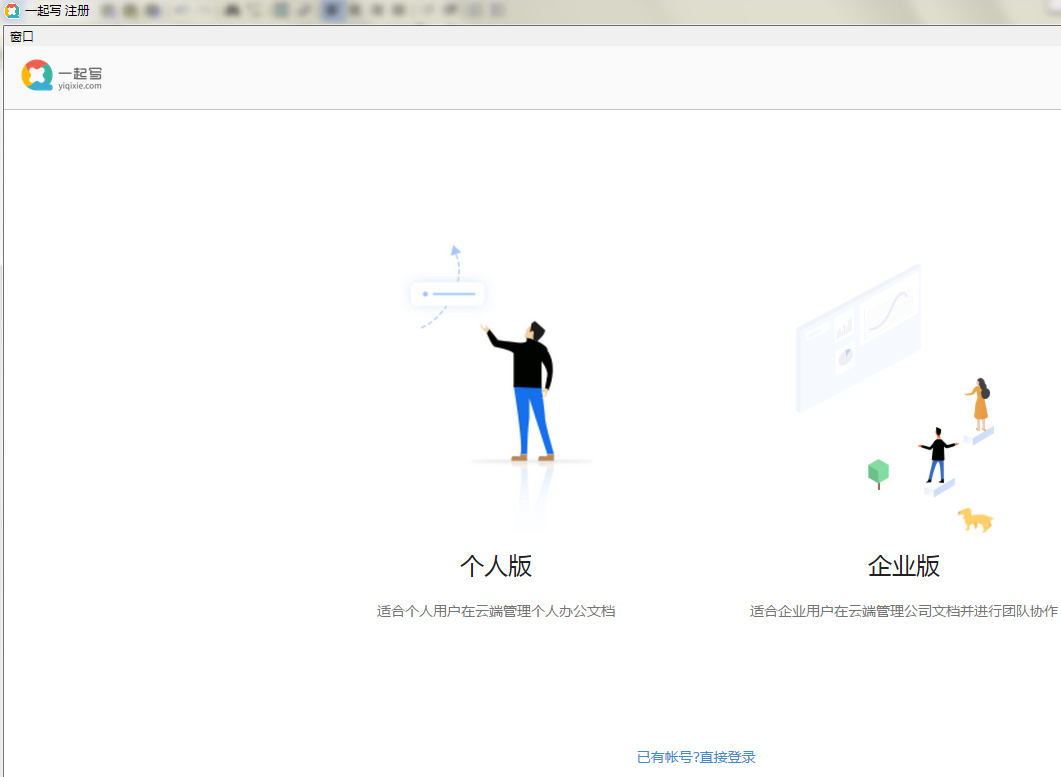Screen dimensions: 1061x777
Task: Click the toolbar graphic above the personal edition figure
Action: click(x=447, y=293)
